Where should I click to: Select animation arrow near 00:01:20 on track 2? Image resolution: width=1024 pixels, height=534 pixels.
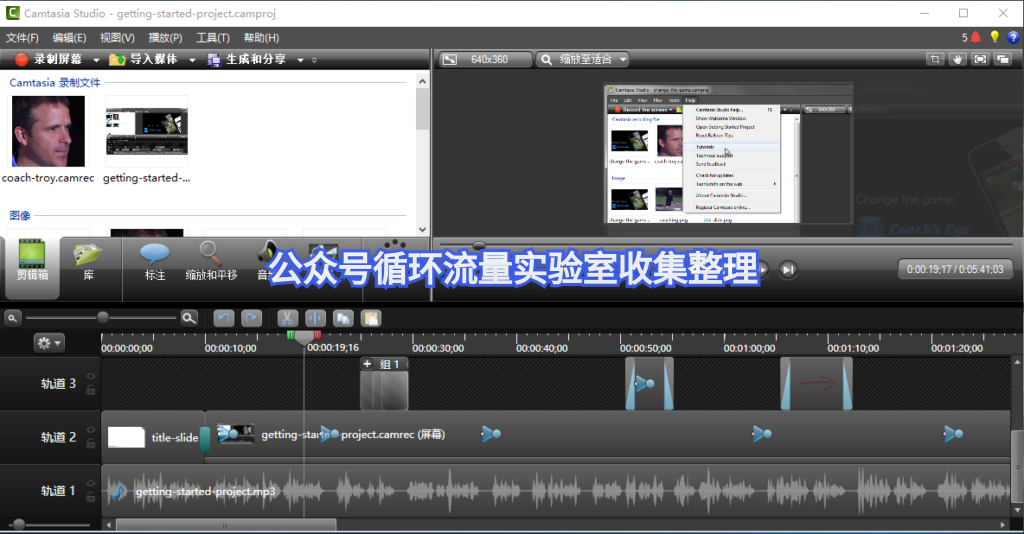(x=953, y=433)
